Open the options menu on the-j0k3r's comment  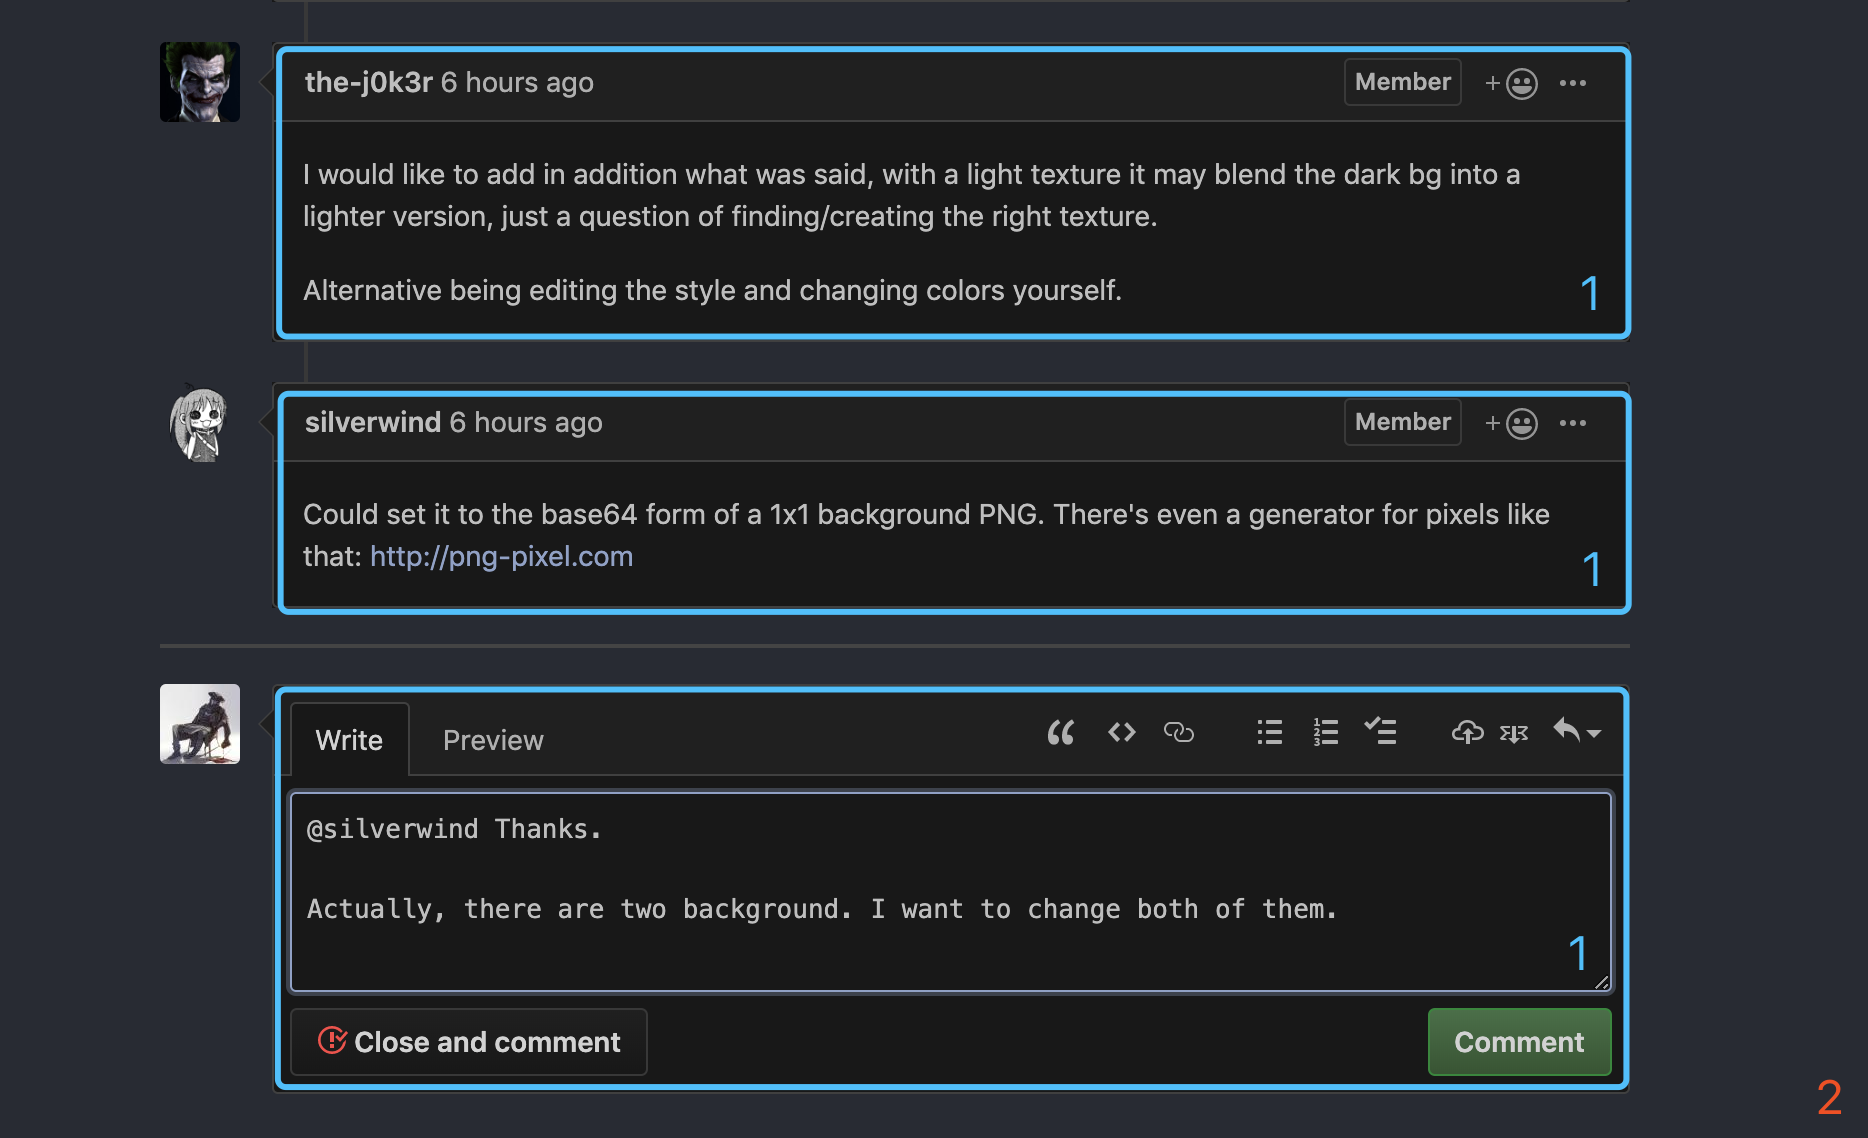pos(1573,83)
